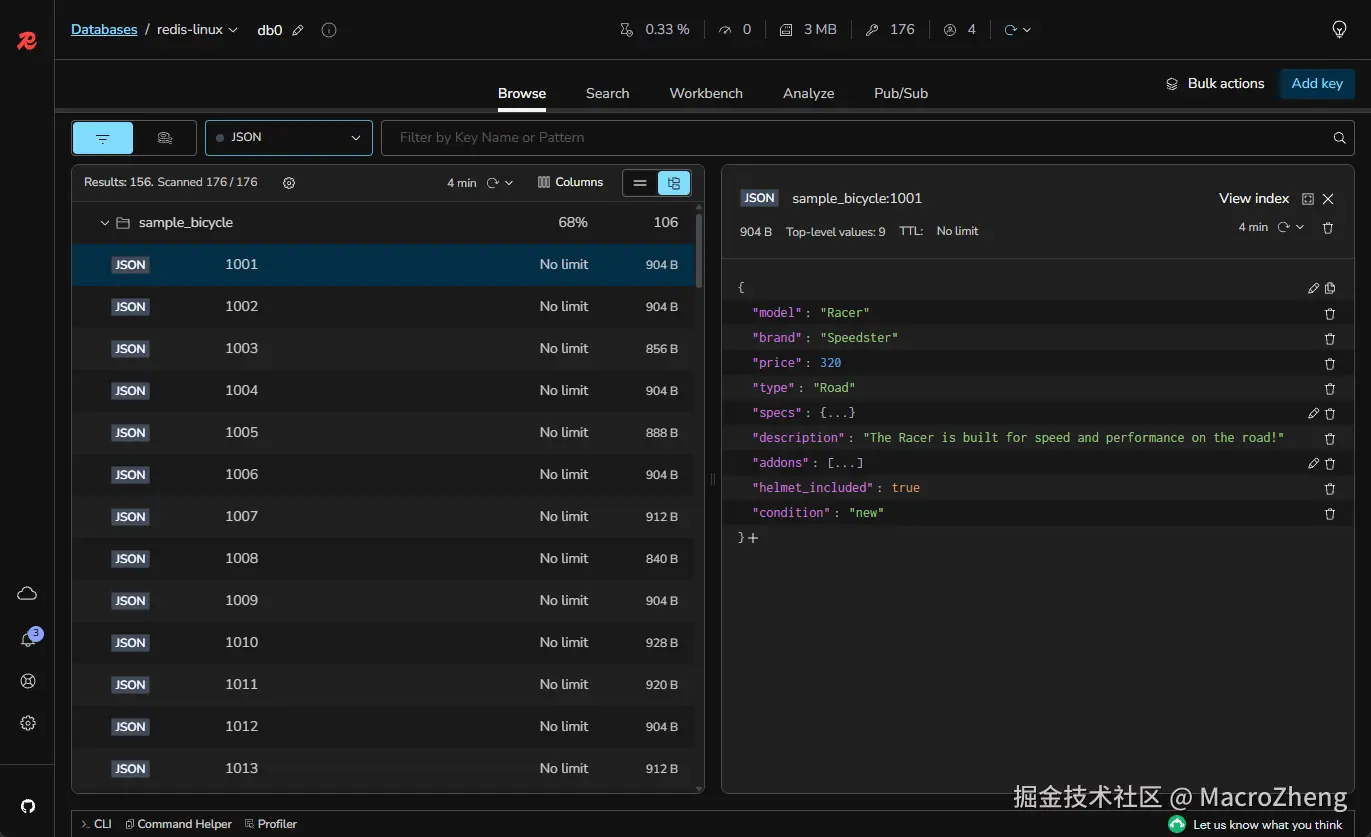Copy the JSON with the copy icon
The height and width of the screenshot is (837, 1371).
click(1330, 288)
